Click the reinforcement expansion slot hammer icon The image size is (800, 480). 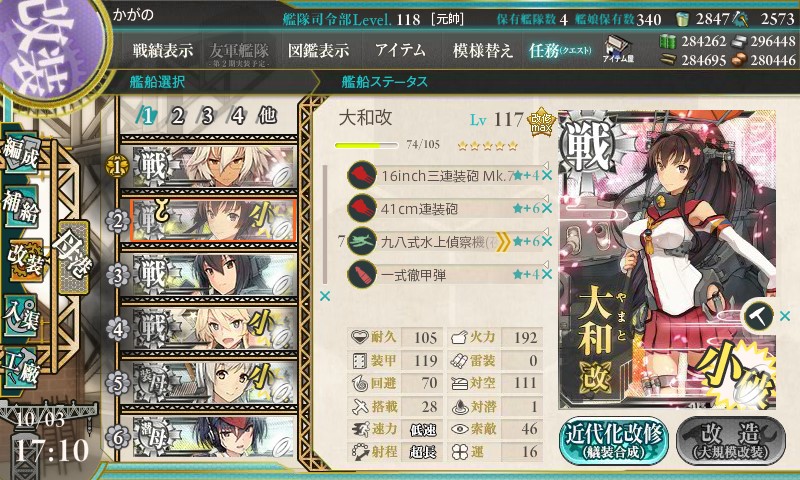click(758, 316)
